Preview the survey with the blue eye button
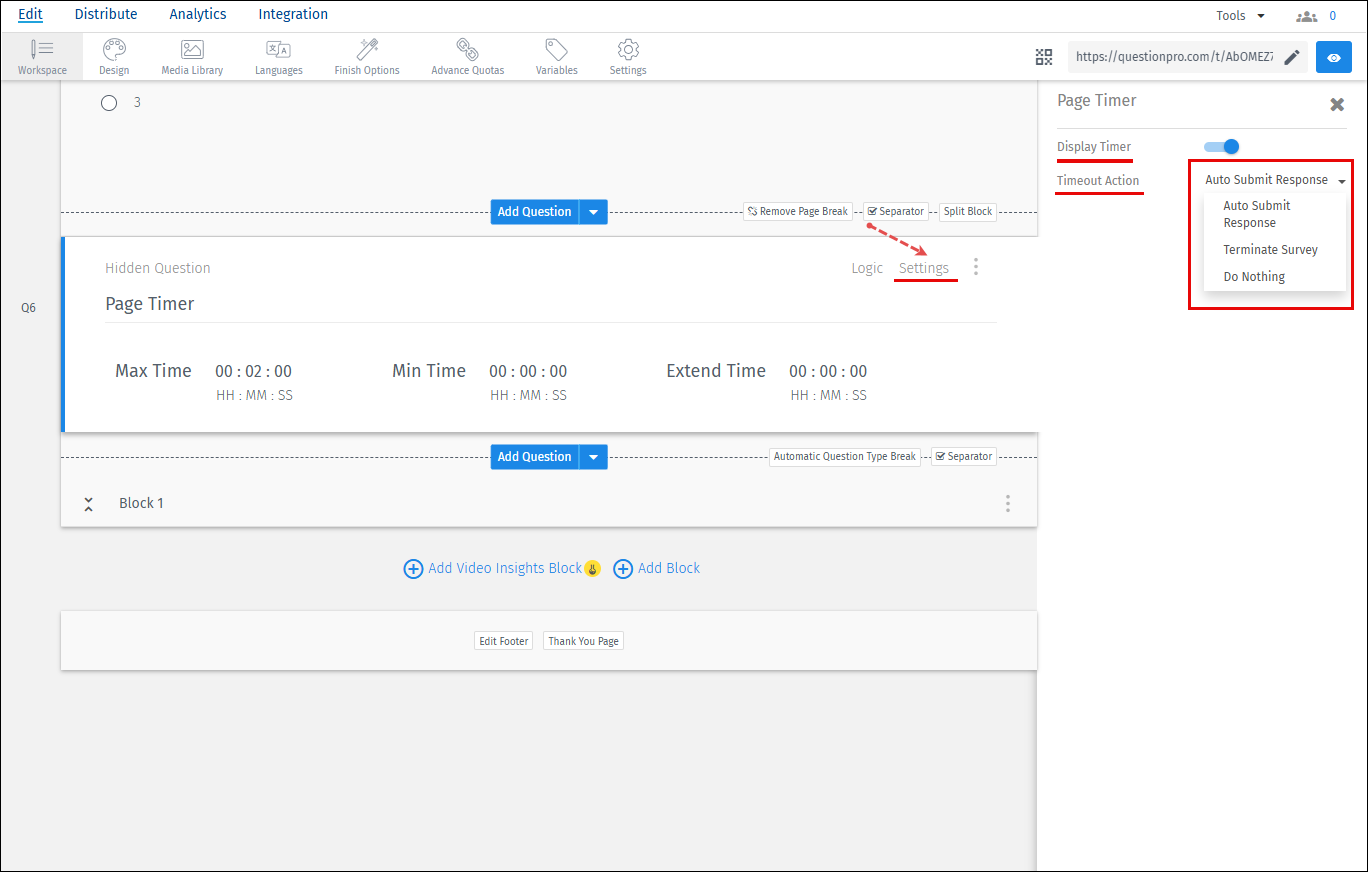The image size is (1368, 872). pos(1333,57)
